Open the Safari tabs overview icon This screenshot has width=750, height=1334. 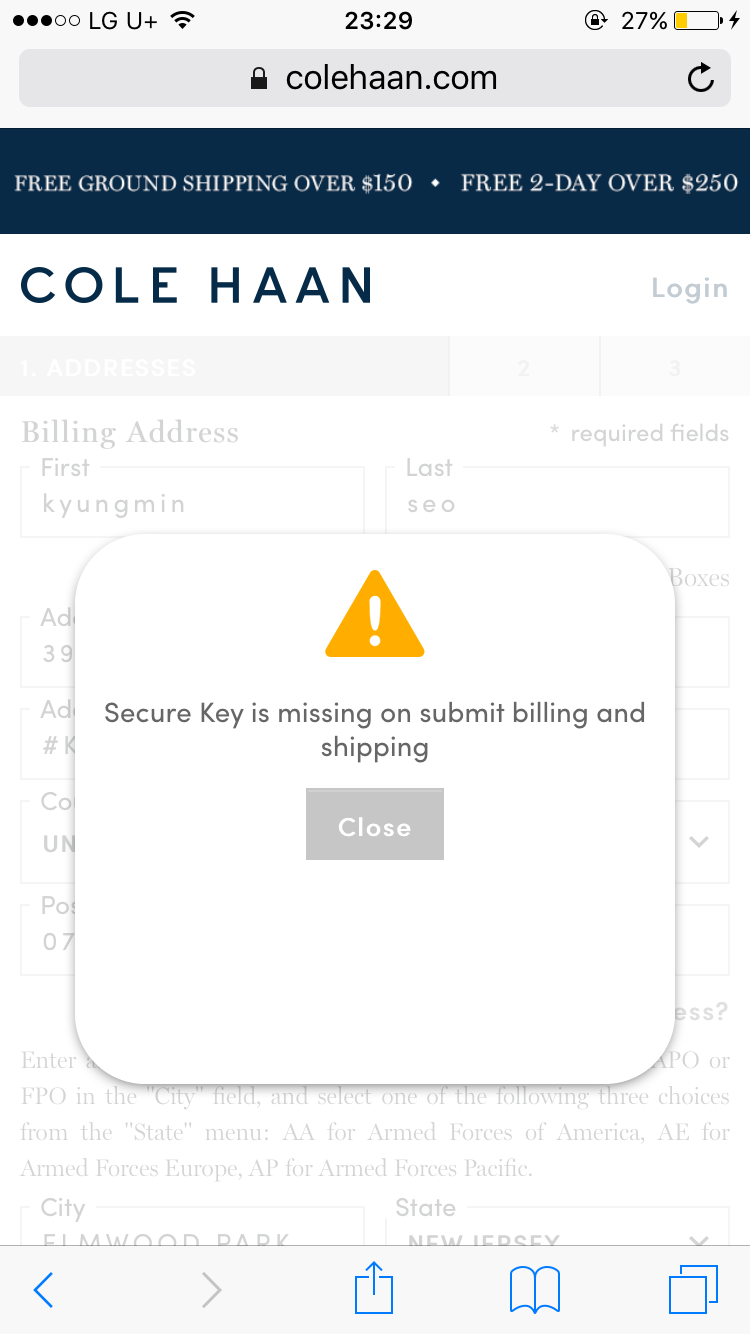[x=692, y=1290]
